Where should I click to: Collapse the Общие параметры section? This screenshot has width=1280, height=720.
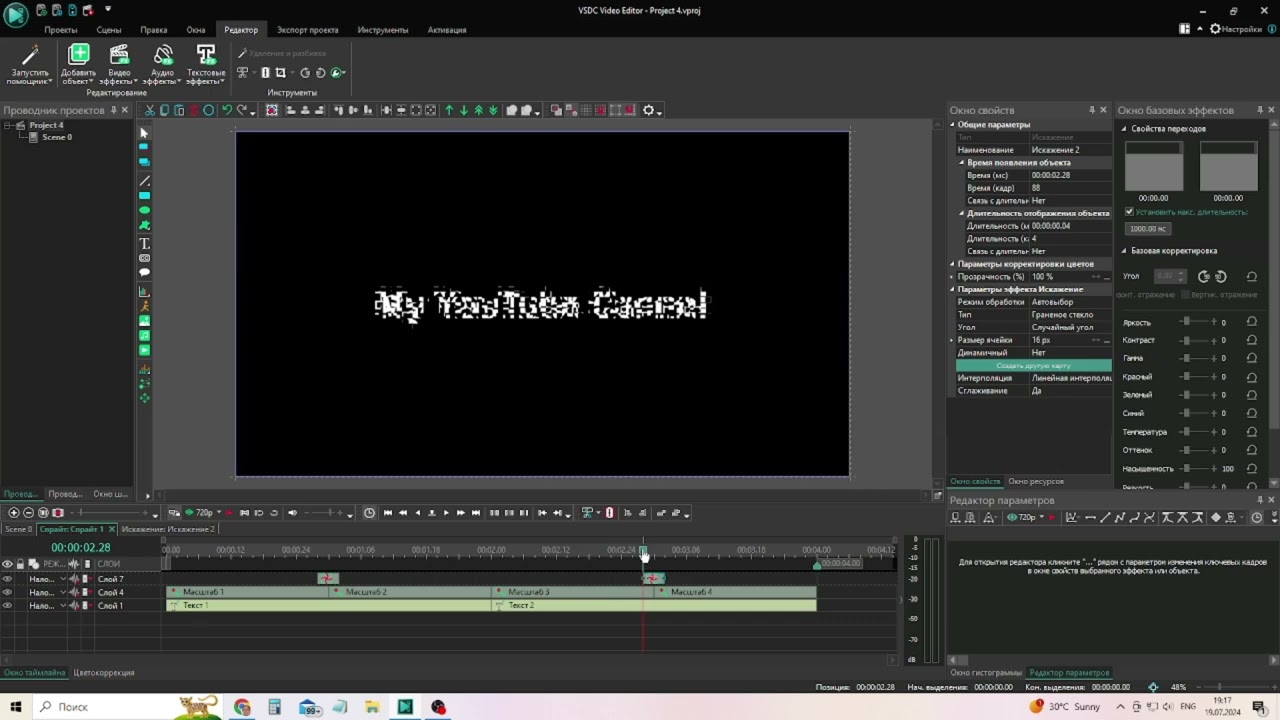click(952, 125)
